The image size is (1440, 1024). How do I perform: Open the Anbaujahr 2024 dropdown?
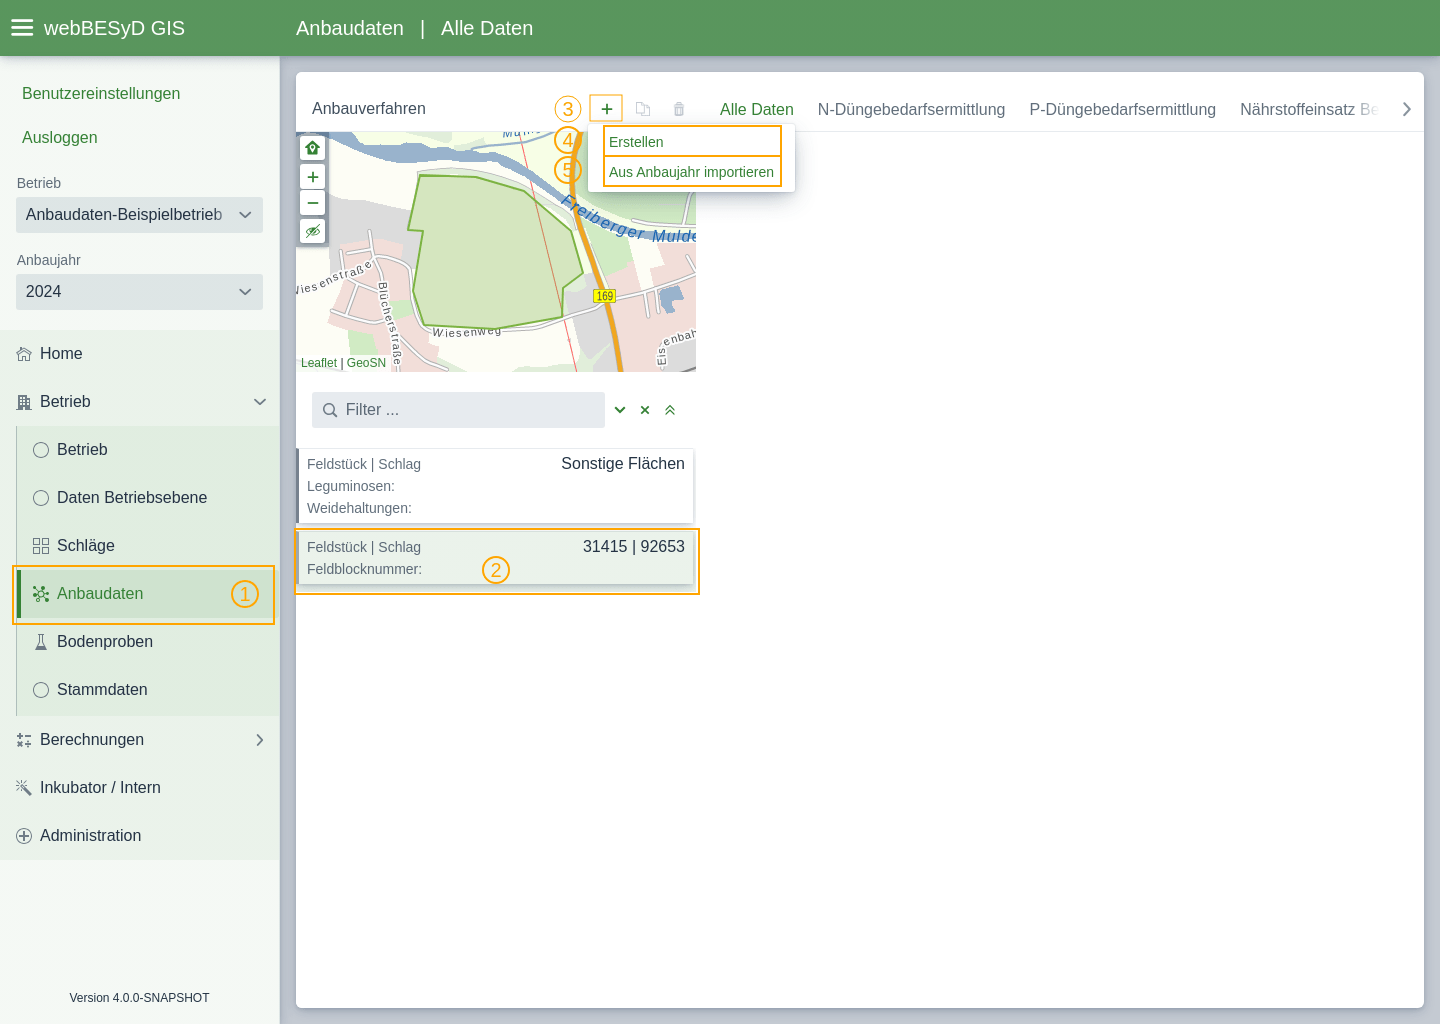pyautogui.click(x=139, y=292)
